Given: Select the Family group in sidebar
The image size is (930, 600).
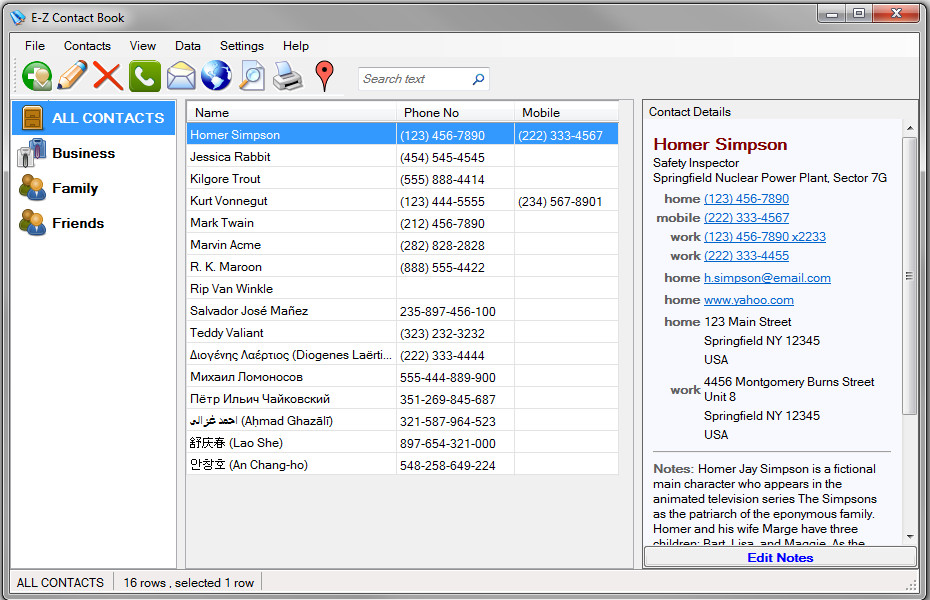Looking at the screenshot, I should (94, 189).
